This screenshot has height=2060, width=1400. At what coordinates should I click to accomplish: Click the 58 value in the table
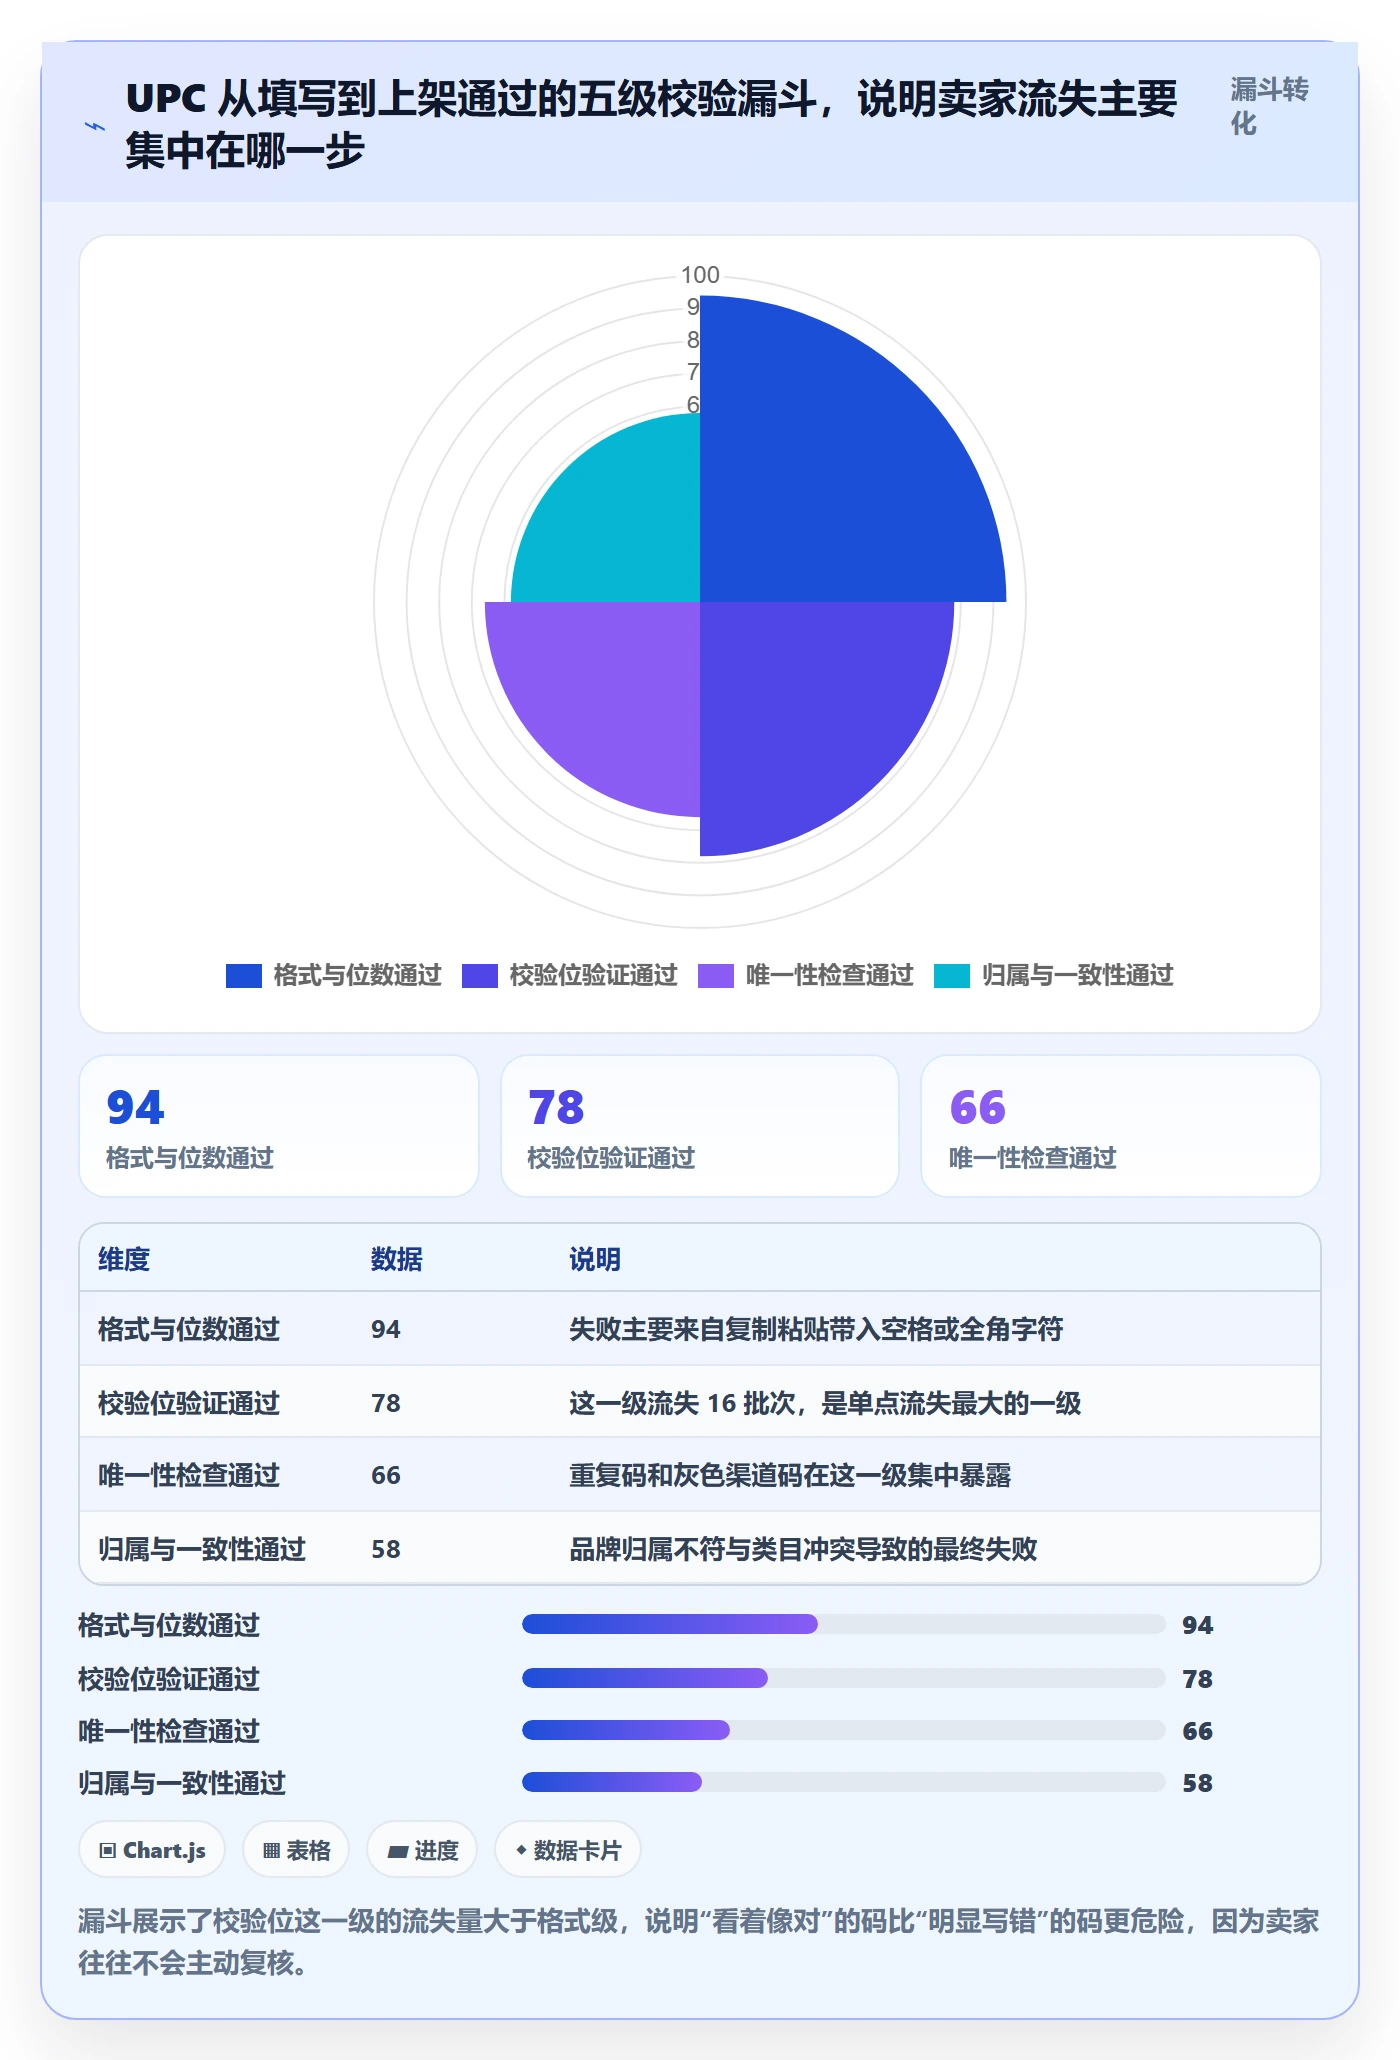point(386,1549)
